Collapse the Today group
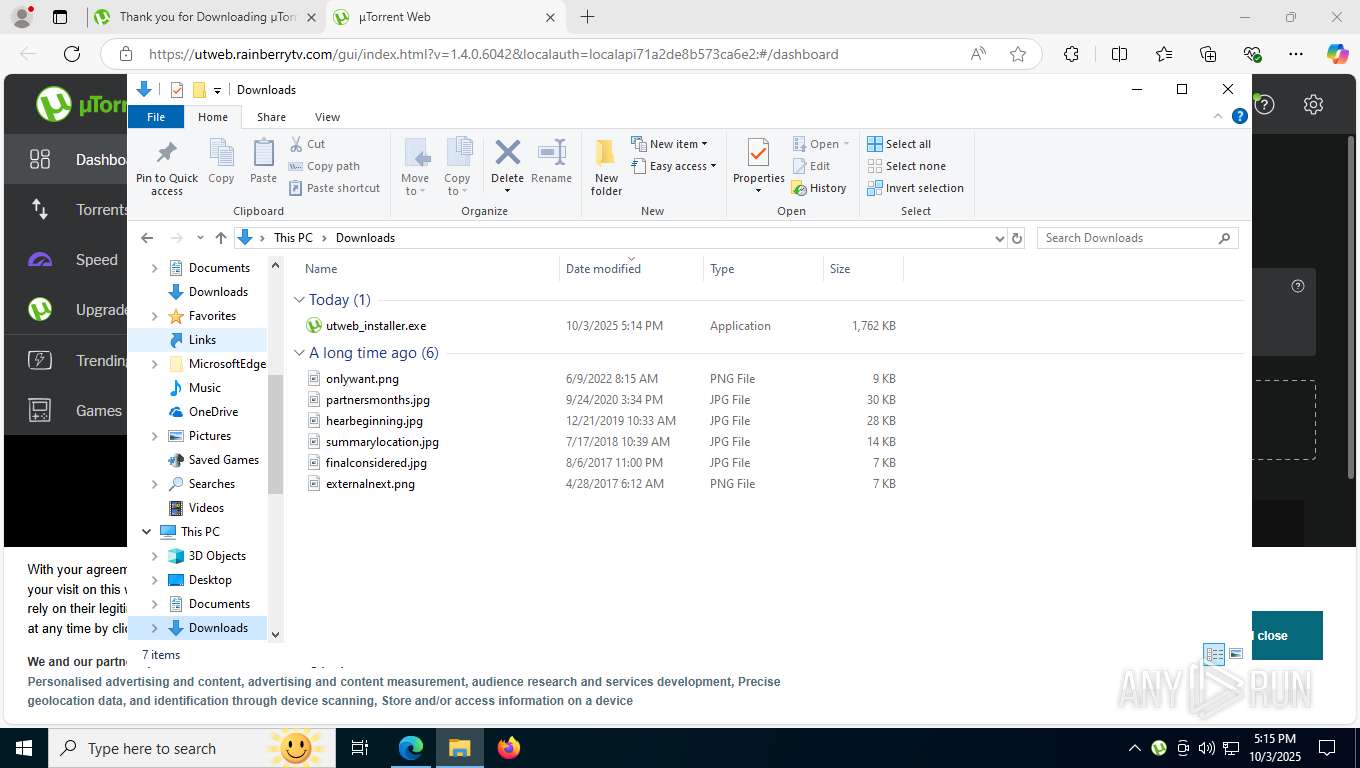The width and height of the screenshot is (1360, 768). (x=299, y=300)
